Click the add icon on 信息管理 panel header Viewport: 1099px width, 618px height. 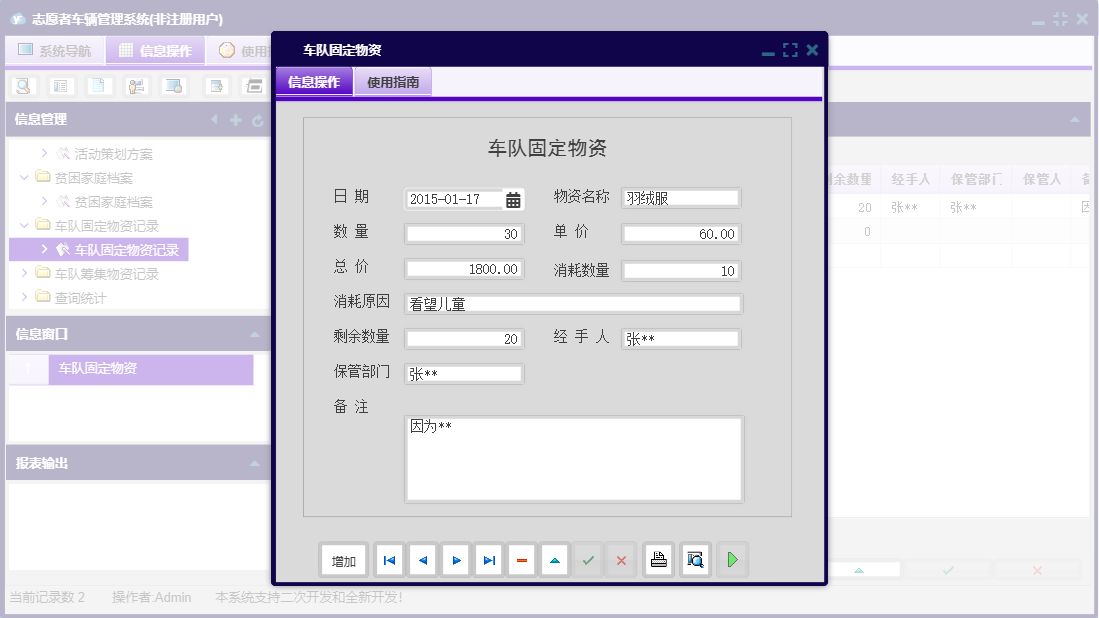click(234, 120)
